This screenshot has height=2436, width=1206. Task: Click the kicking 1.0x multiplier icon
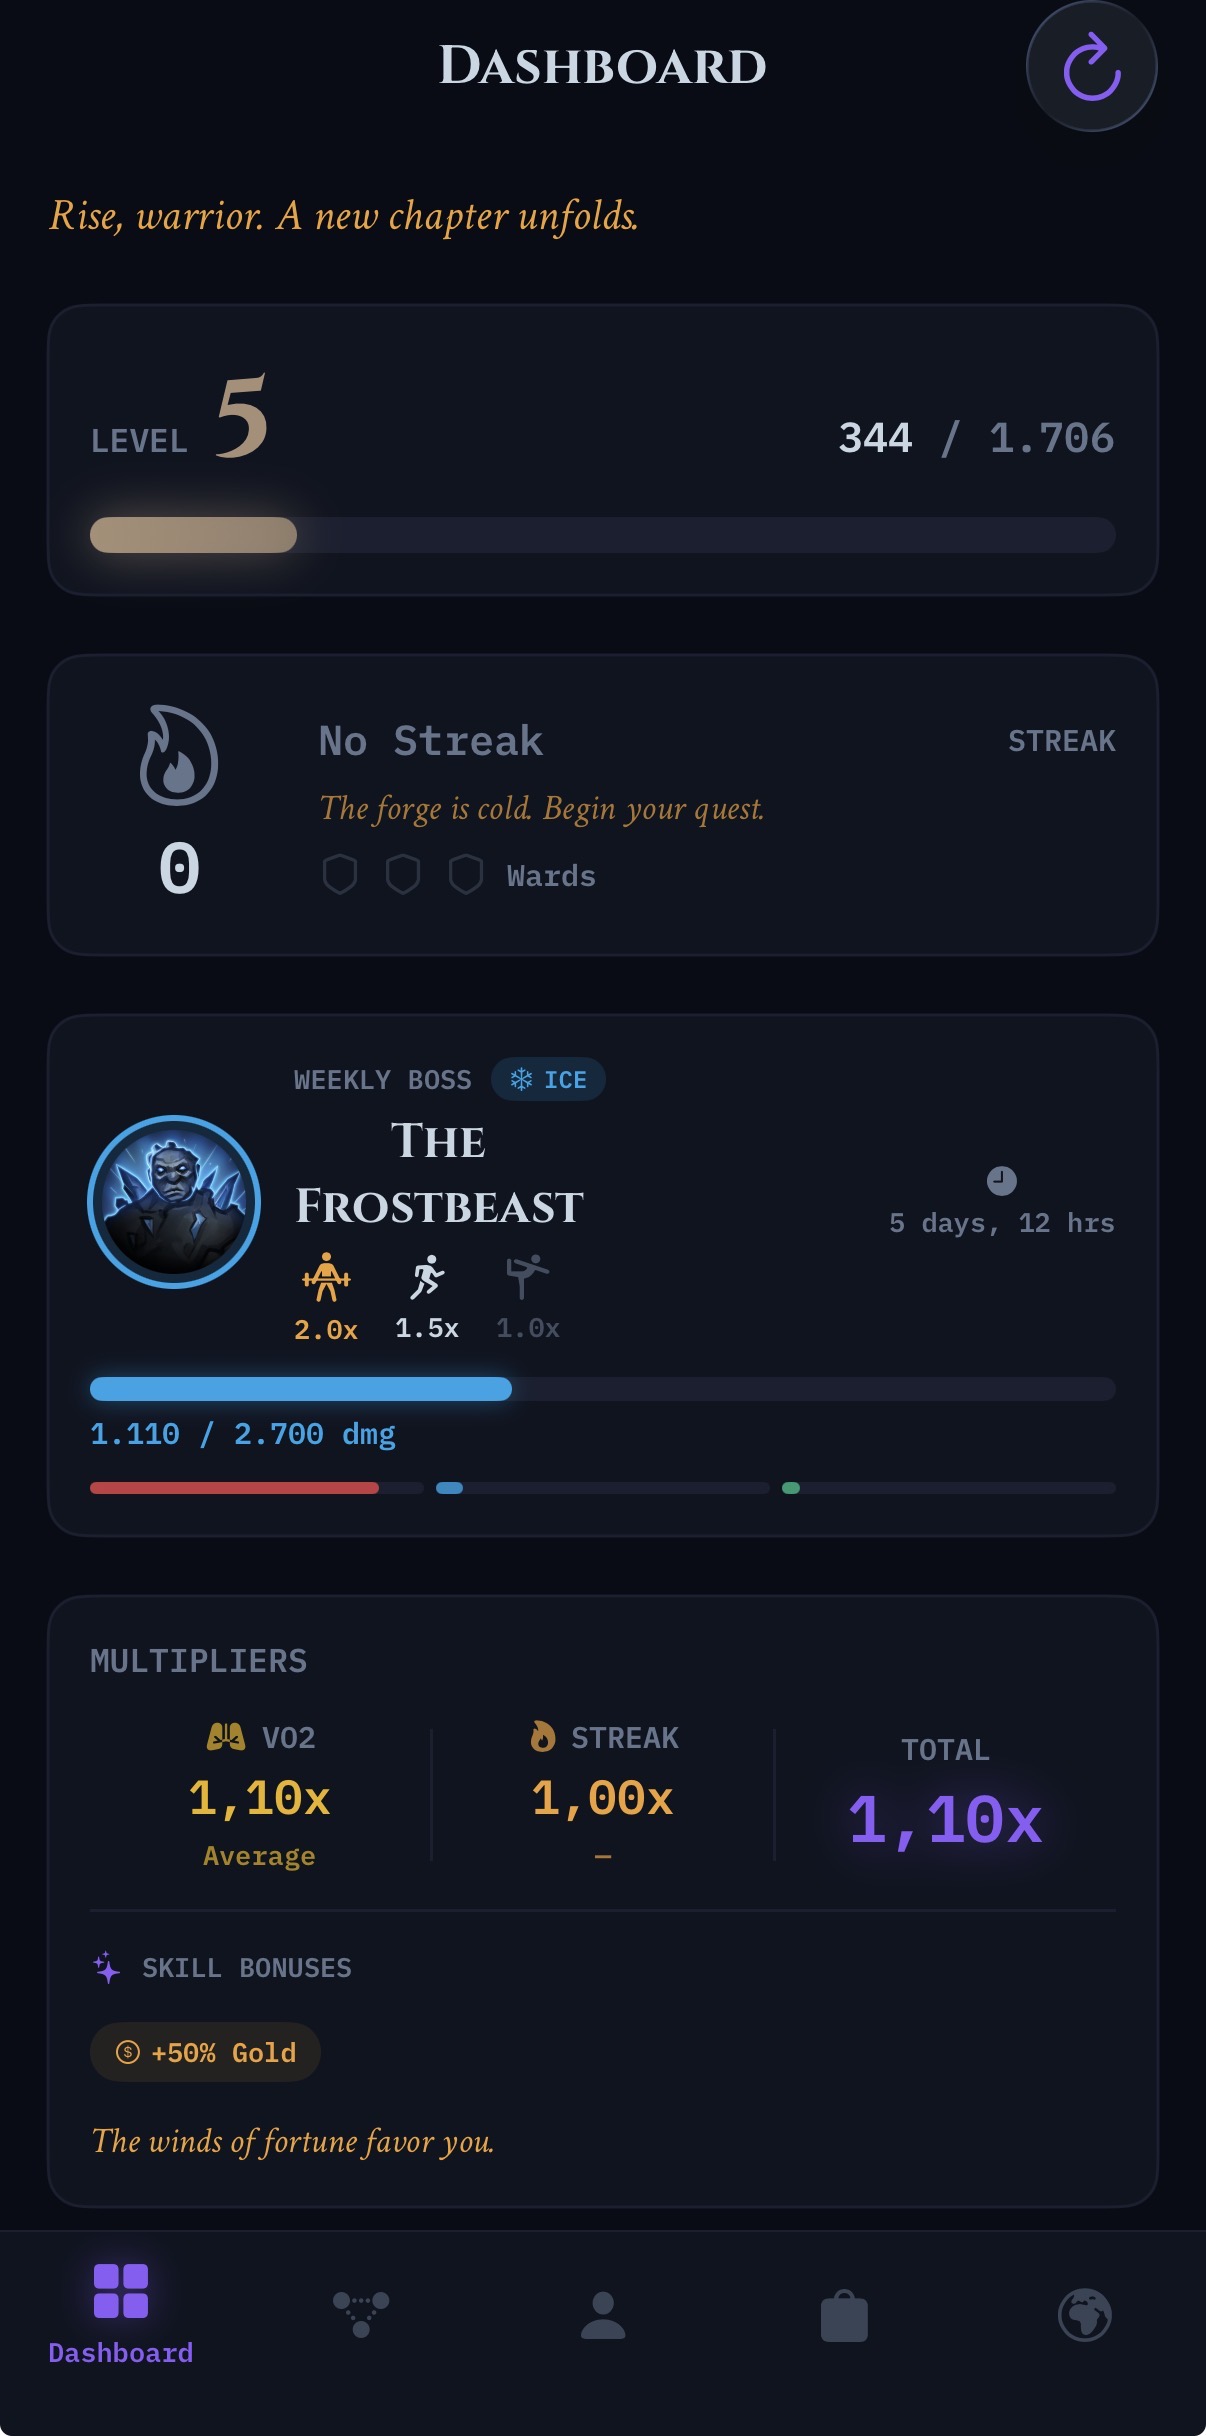[527, 1277]
